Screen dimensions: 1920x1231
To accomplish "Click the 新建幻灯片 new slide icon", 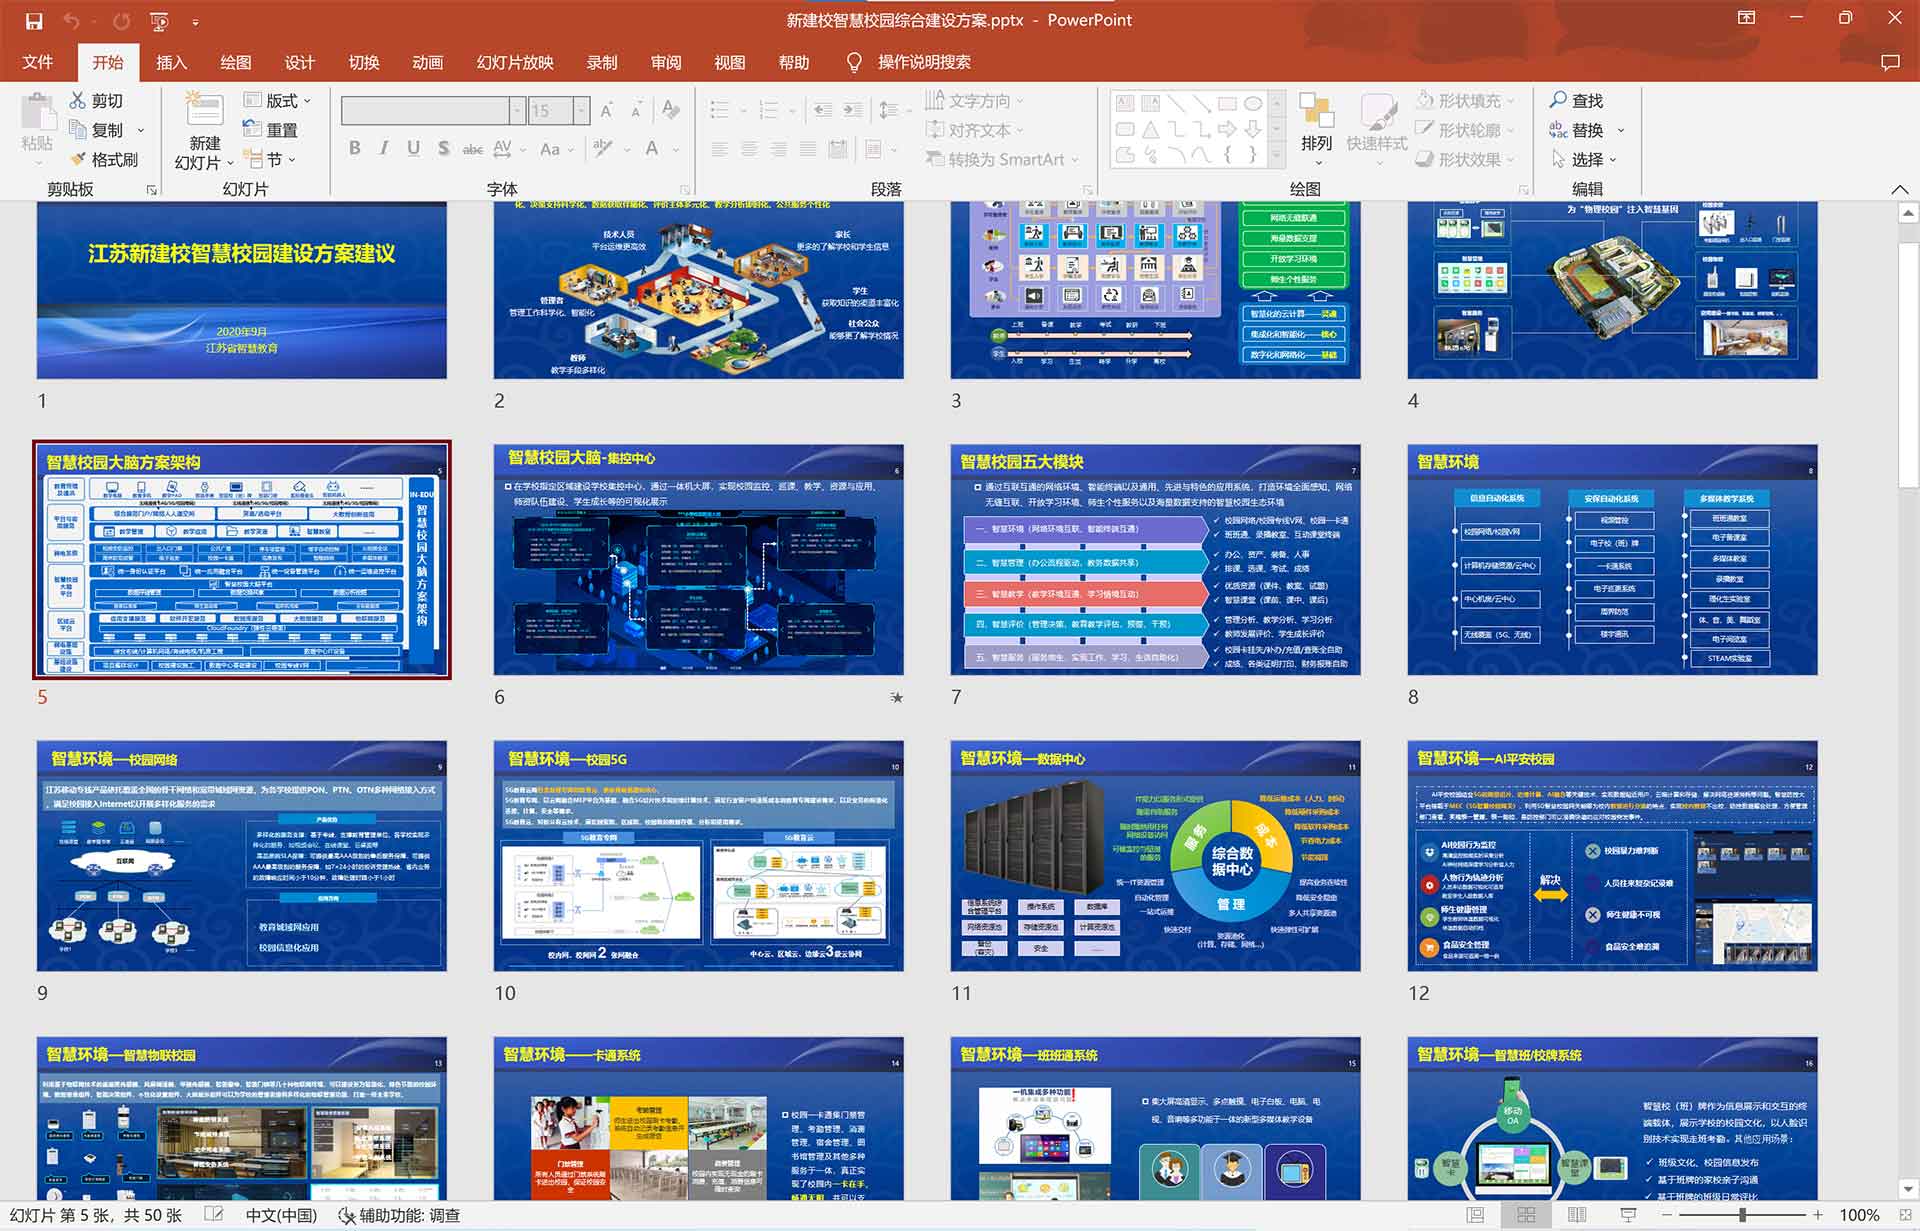I will pyautogui.click(x=204, y=112).
